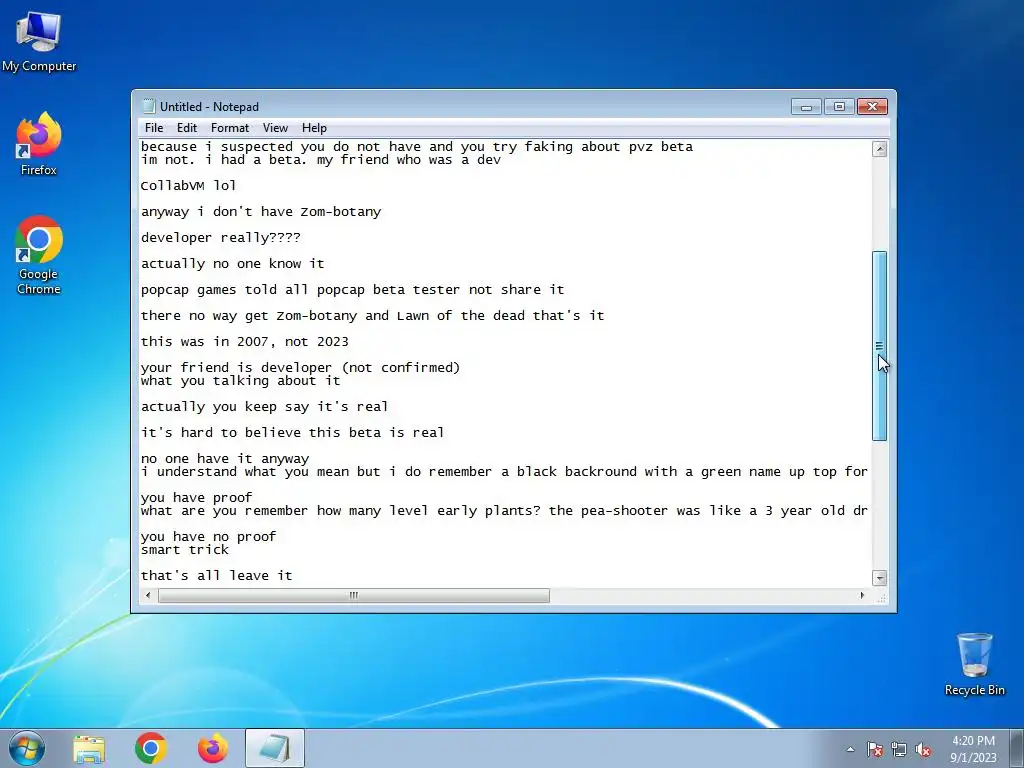Screen dimensions: 1024x768
Task: Open the clock showing 4:20 PM
Action: click(x=973, y=749)
